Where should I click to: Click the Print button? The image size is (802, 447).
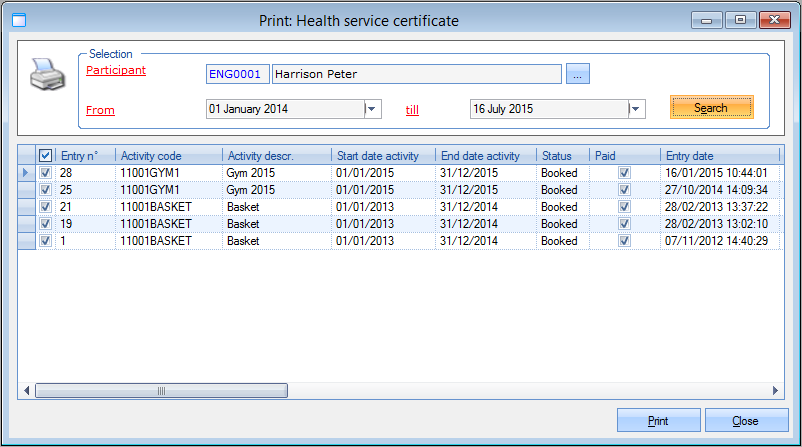658,421
